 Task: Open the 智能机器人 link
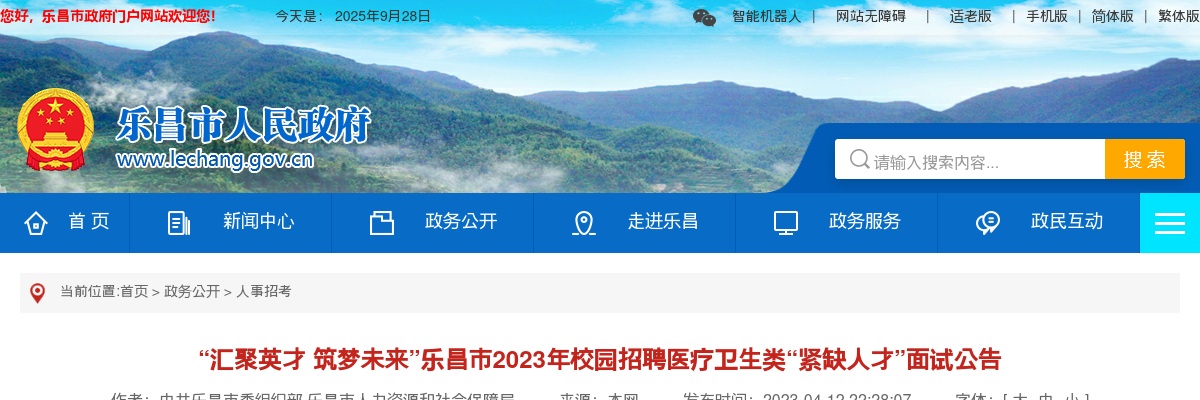pyautogui.click(x=767, y=16)
